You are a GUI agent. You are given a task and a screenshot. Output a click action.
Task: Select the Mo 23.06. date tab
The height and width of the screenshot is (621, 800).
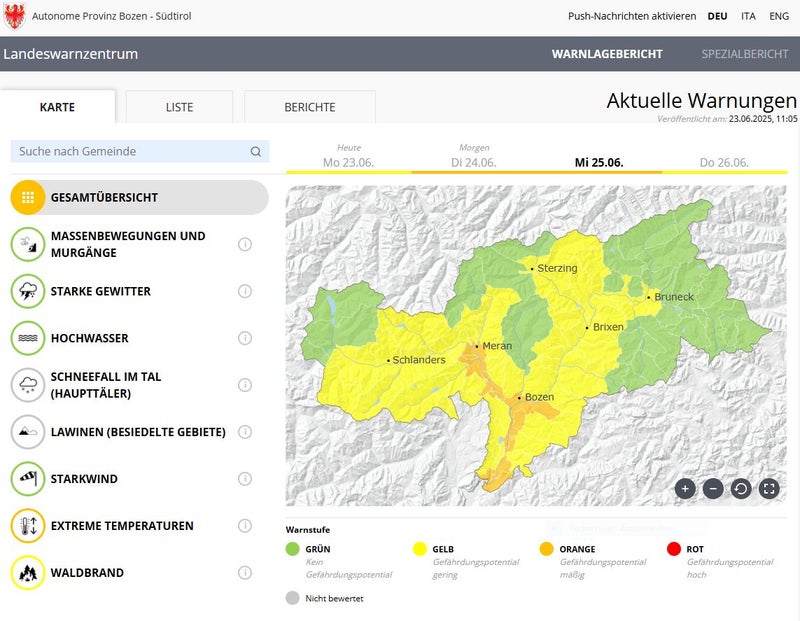click(x=348, y=162)
